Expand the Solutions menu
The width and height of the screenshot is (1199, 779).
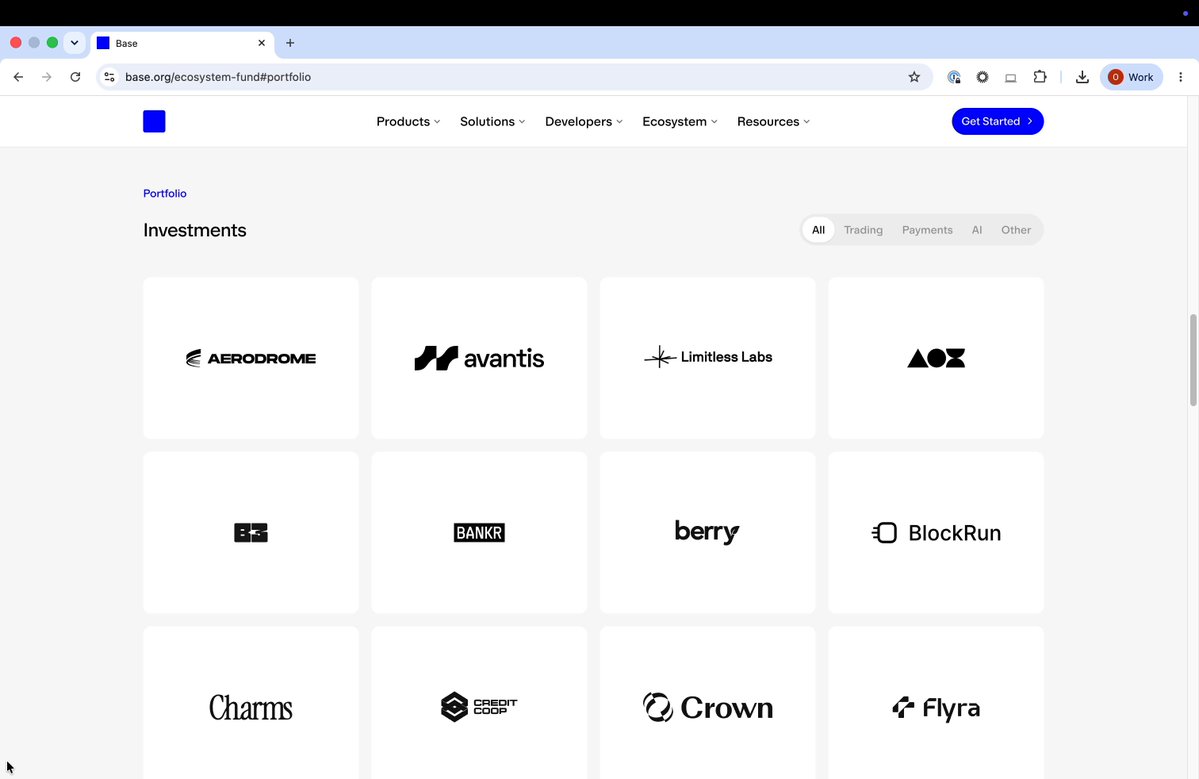492,122
